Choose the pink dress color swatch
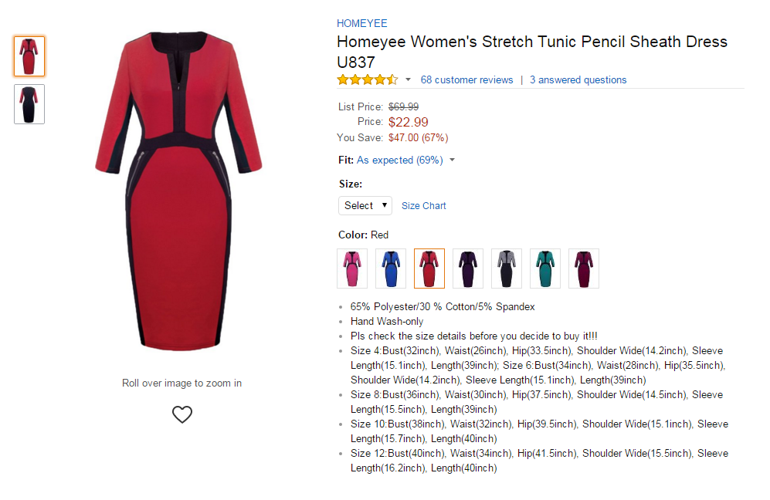Image resolution: width=770 pixels, height=500 pixels. [x=352, y=269]
